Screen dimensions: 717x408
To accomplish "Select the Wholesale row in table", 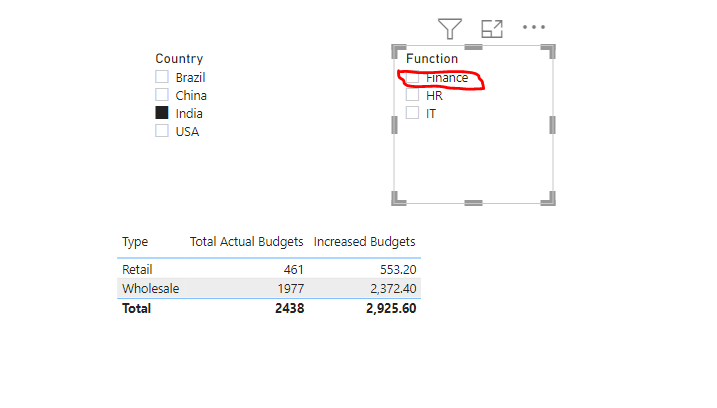I will (269, 289).
